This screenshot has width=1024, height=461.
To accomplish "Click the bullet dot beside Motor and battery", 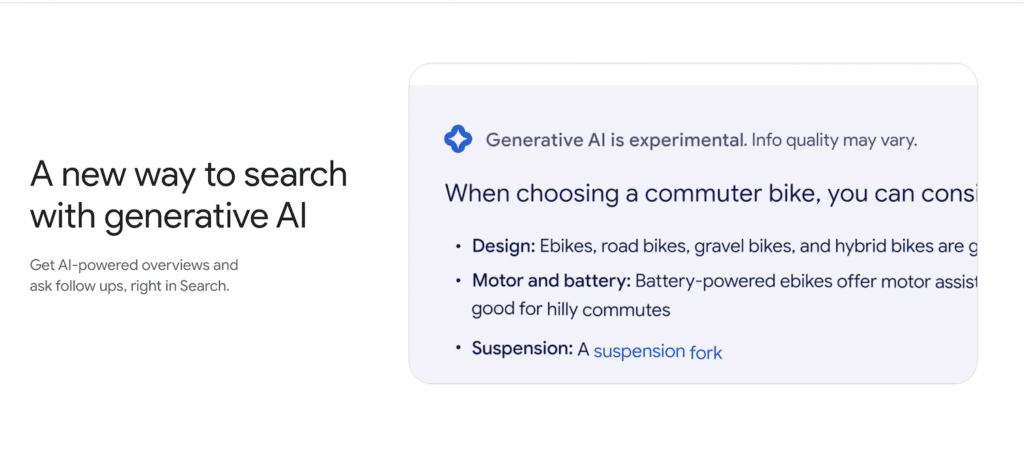I will click(458, 282).
